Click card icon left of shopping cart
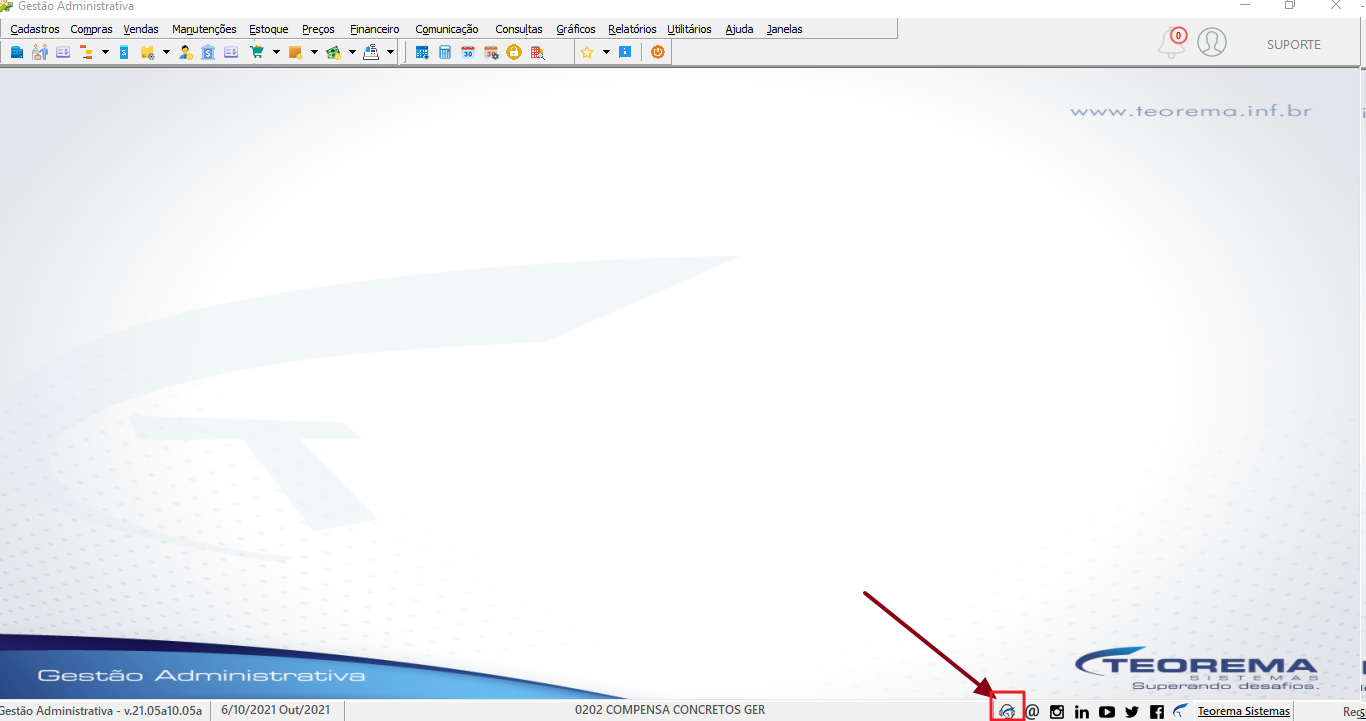 pyautogui.click(x=231, y=52)
